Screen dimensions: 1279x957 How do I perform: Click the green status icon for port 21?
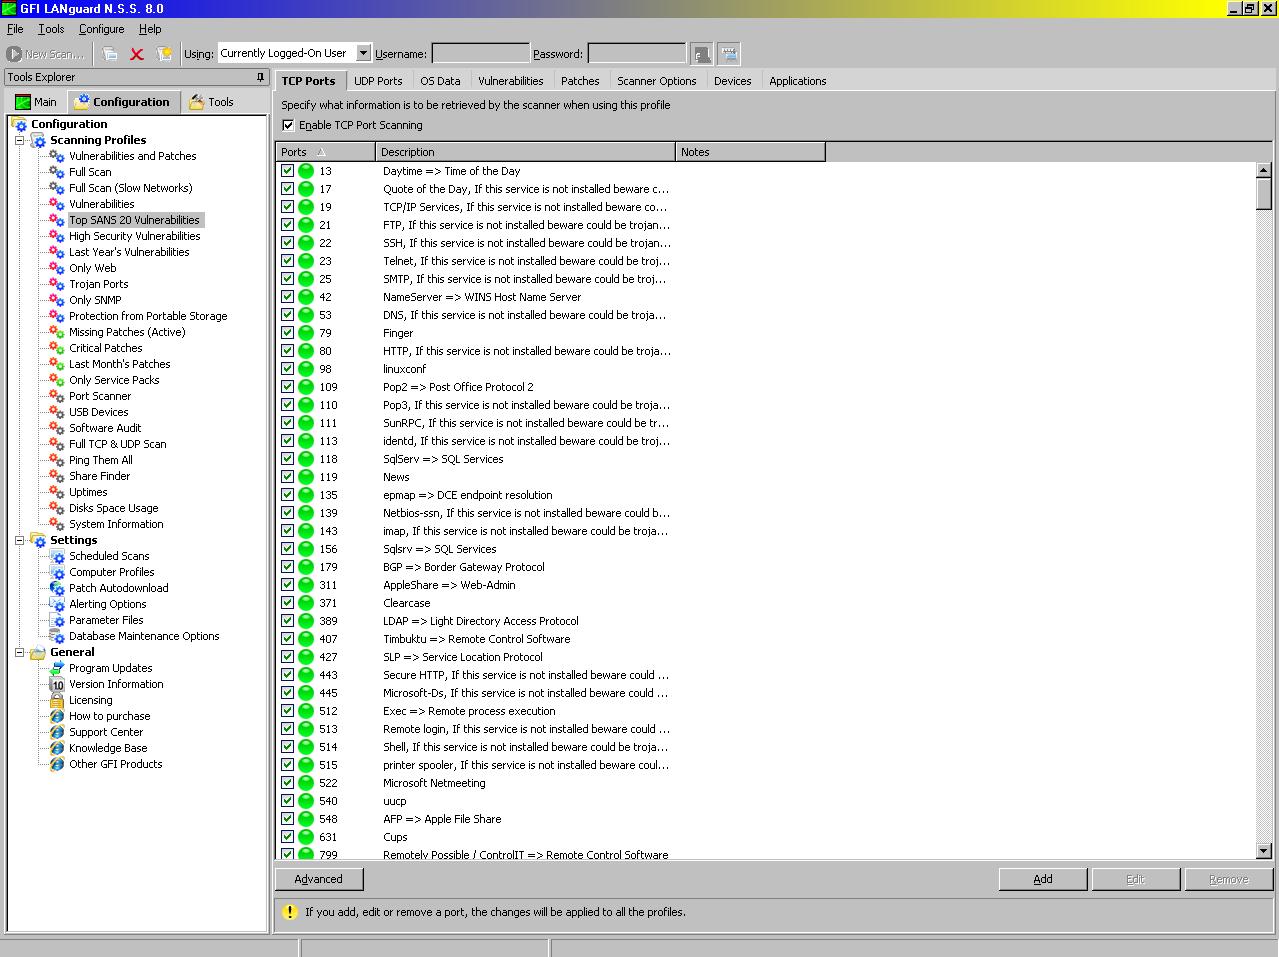pyautogui.click(x=306, y=225)
